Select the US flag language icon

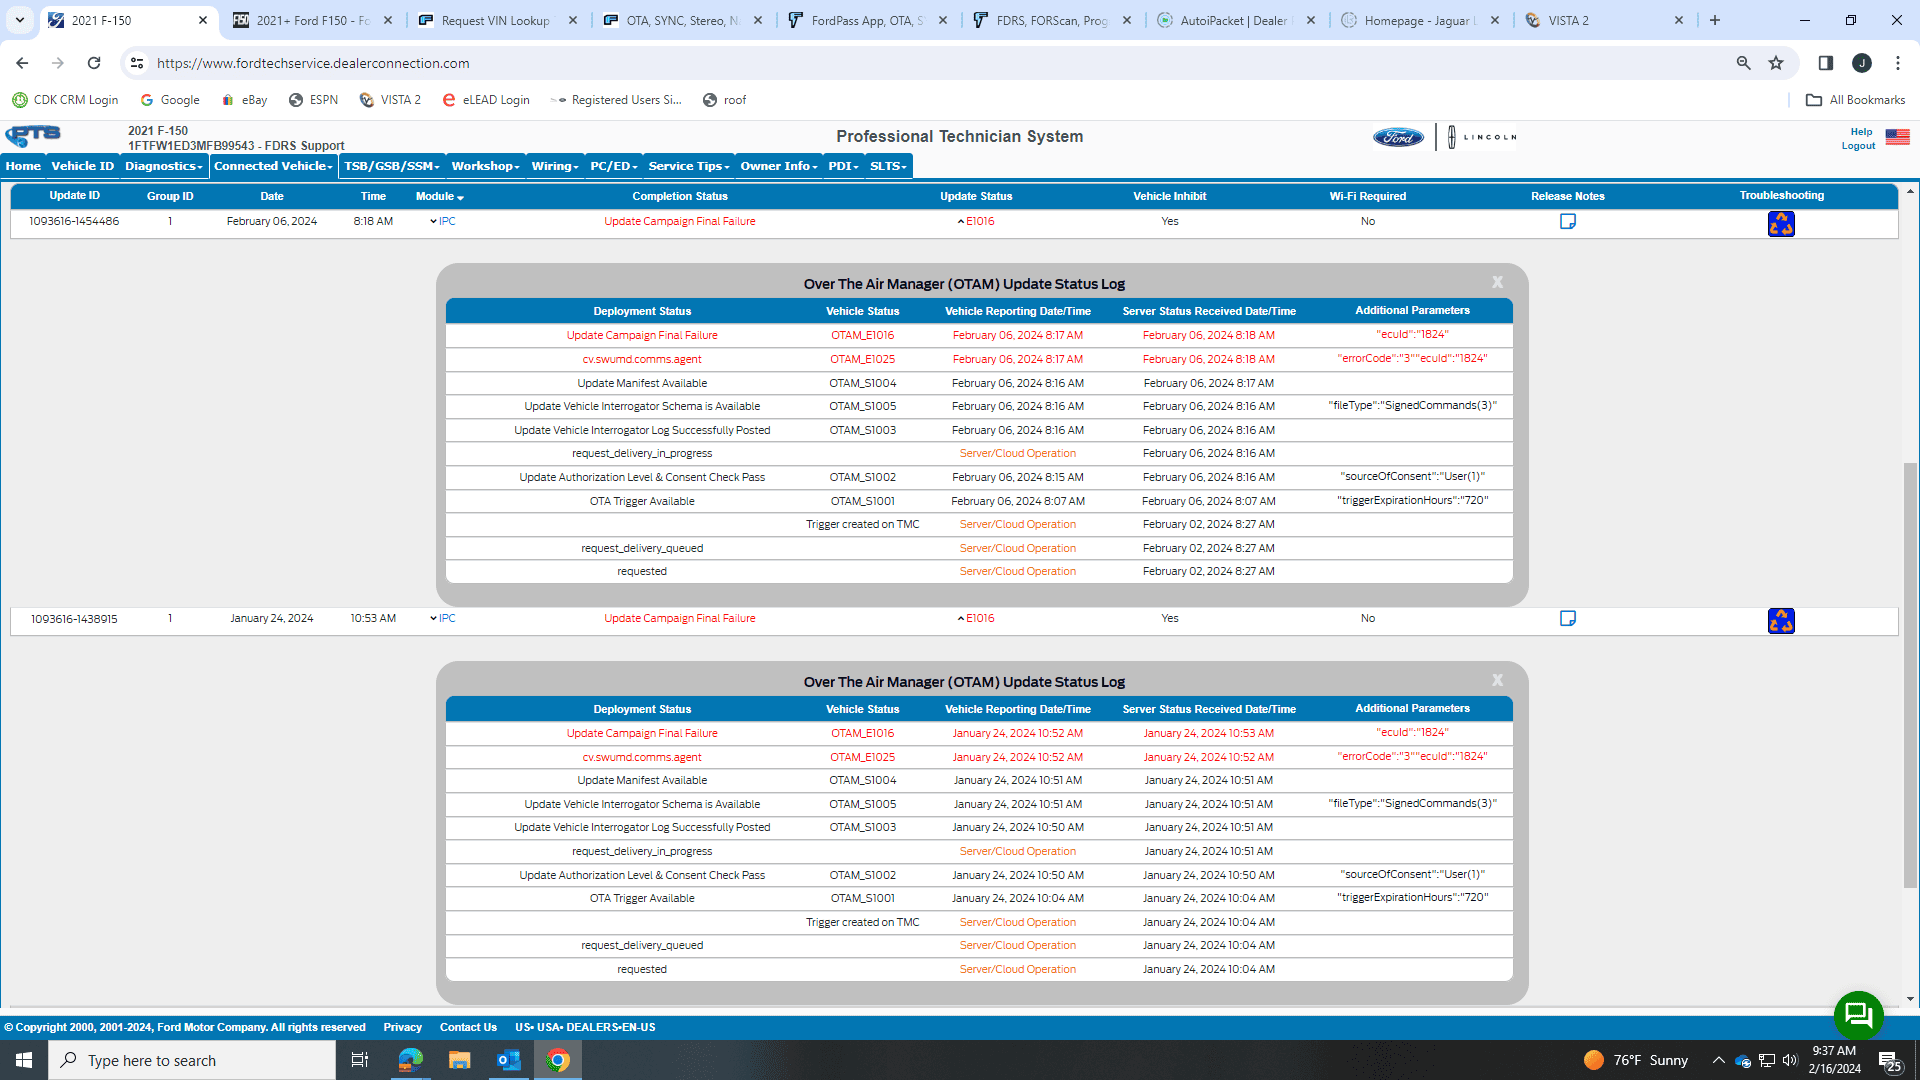[1897, 137]
